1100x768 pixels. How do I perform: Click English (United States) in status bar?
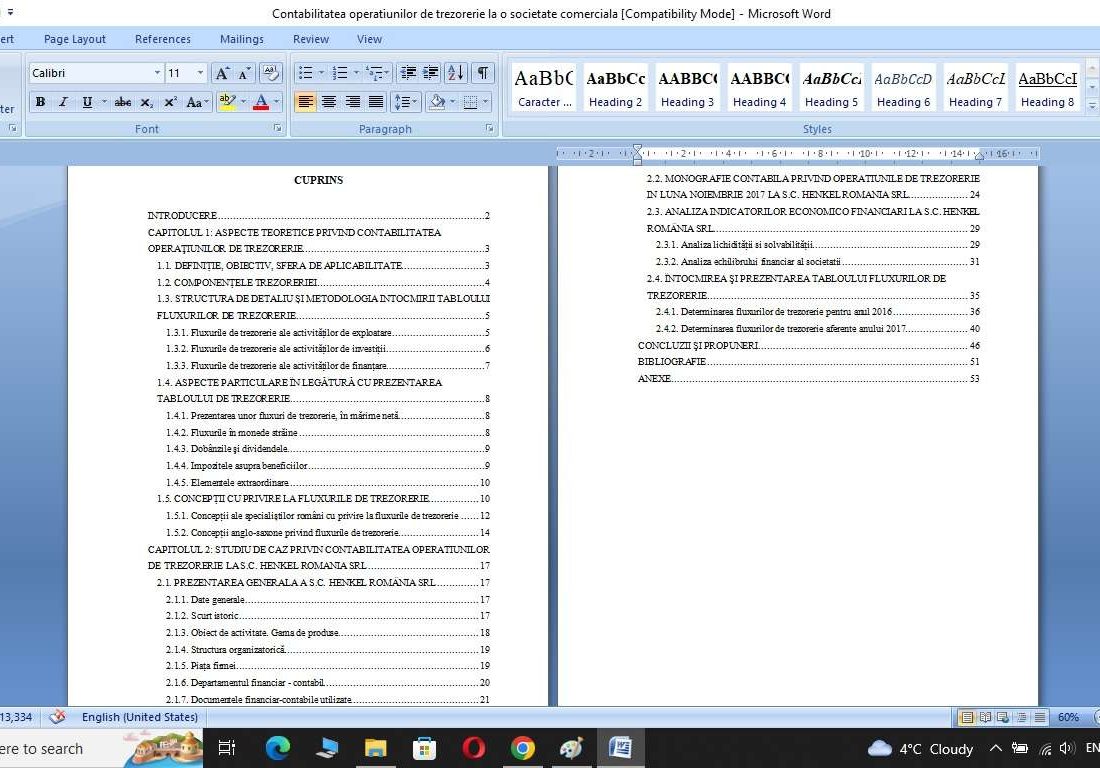(139, 717)
